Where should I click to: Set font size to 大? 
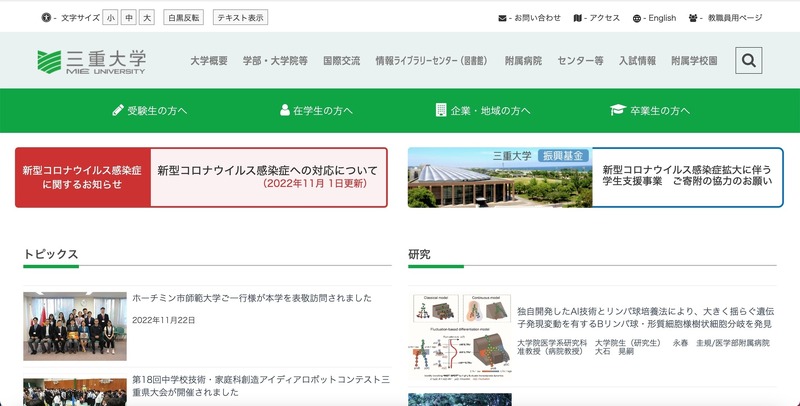pos(146,18)
